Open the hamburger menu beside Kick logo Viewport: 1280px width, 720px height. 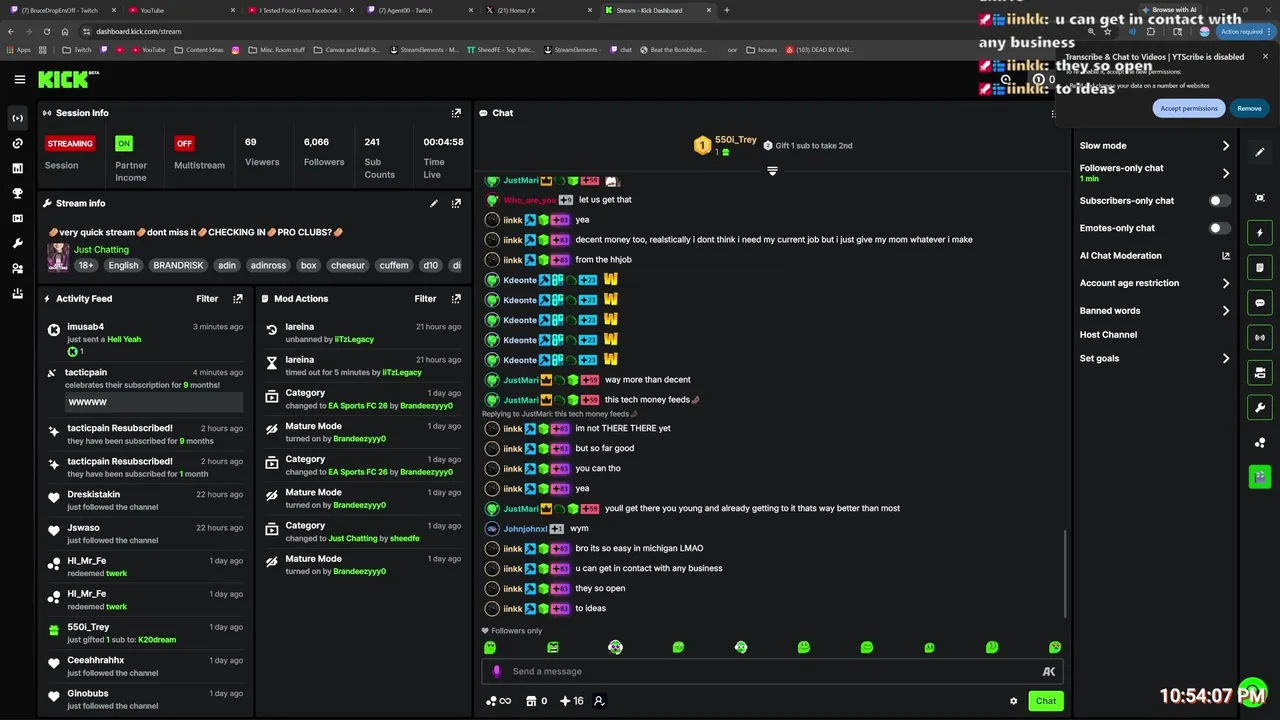19,80
